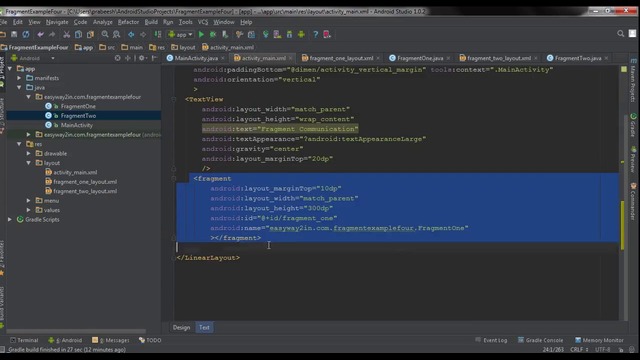
Task: Collapse the java folder
Action: 19,87
